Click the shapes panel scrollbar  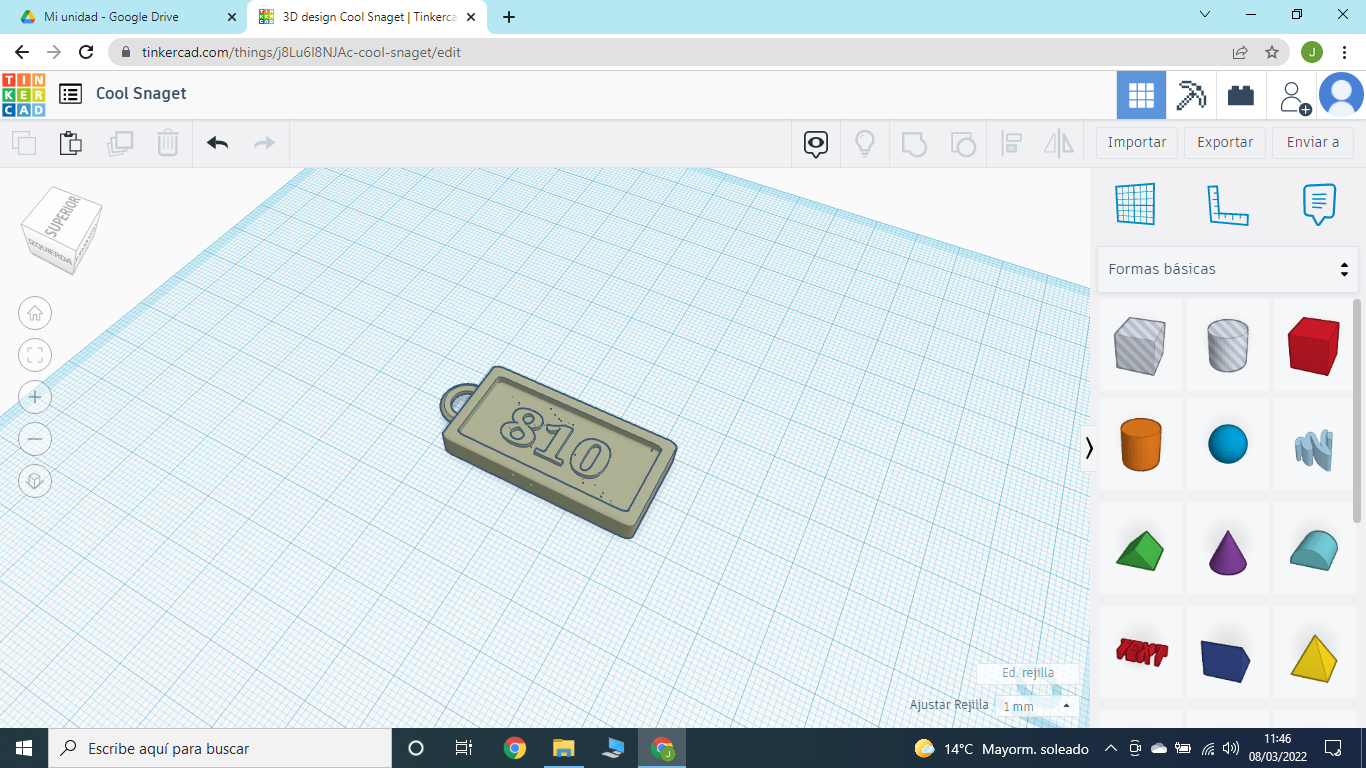tap(1357, 410)
